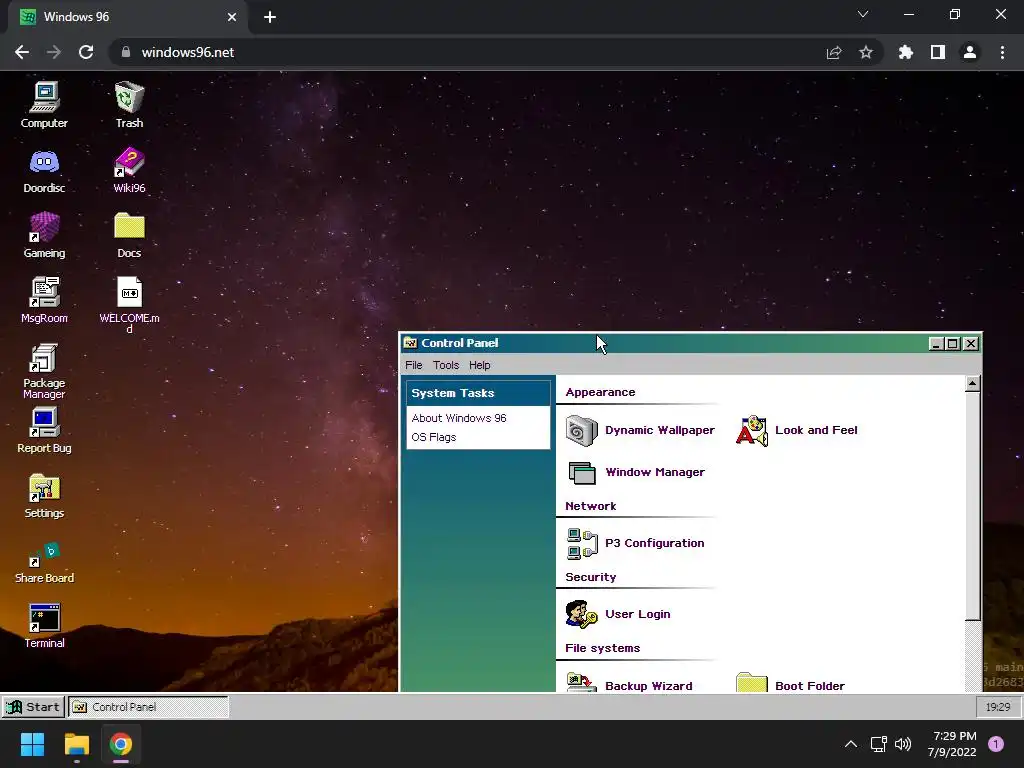This screenshot has width=1024, height=768.
Task: Click the OS Flags link
Action: pos(434,437)
